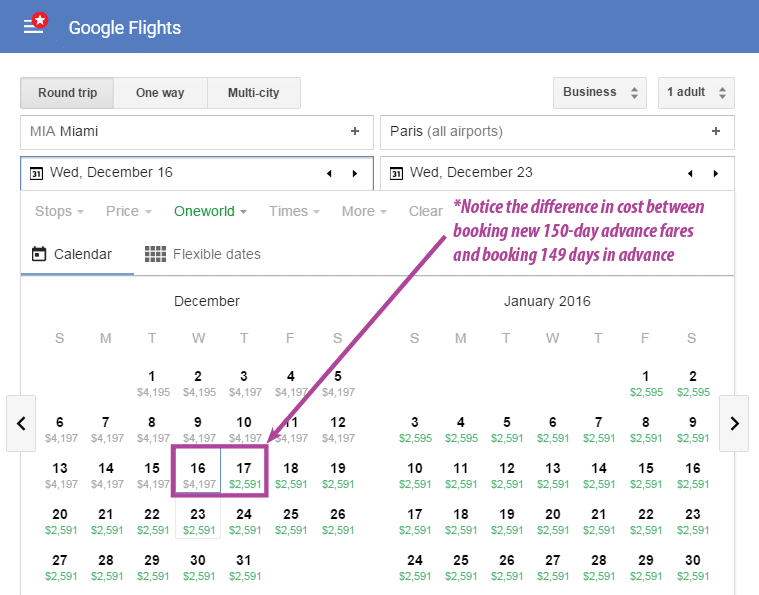The height and width of the screenshot is (595, 759).
Task: Select January 2 priced $2,595
Action: tap(693, 383)
